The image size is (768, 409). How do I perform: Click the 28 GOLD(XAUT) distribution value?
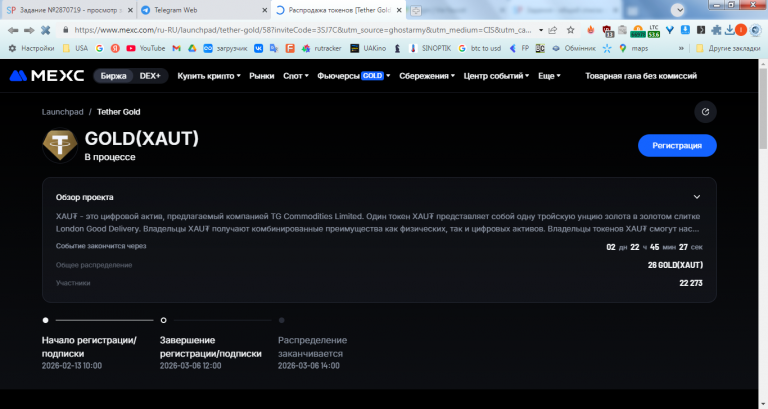[675, 265]
